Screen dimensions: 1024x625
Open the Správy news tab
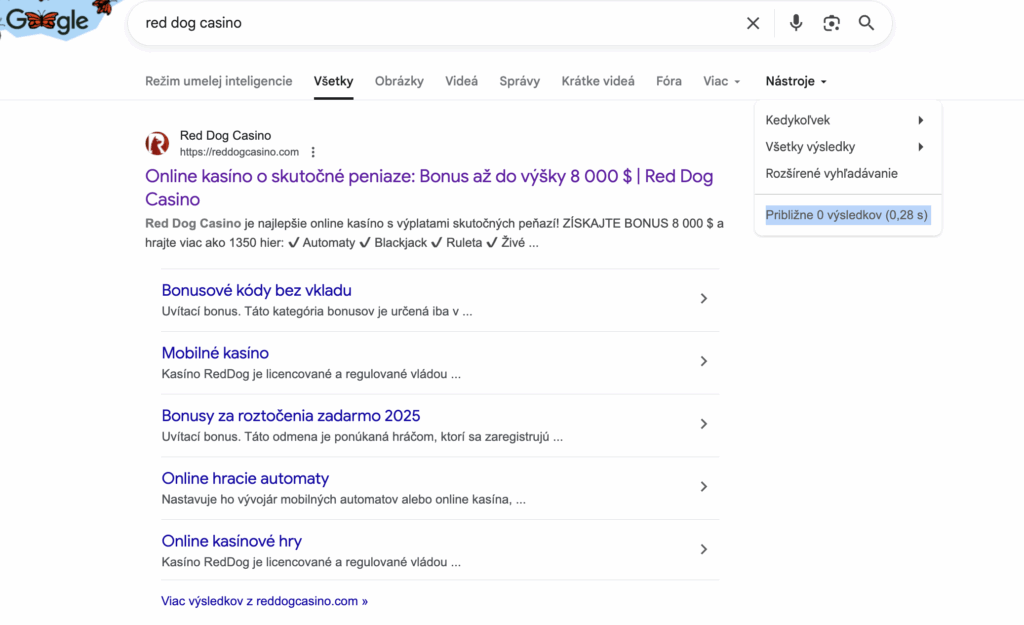(x=519, y=81)
